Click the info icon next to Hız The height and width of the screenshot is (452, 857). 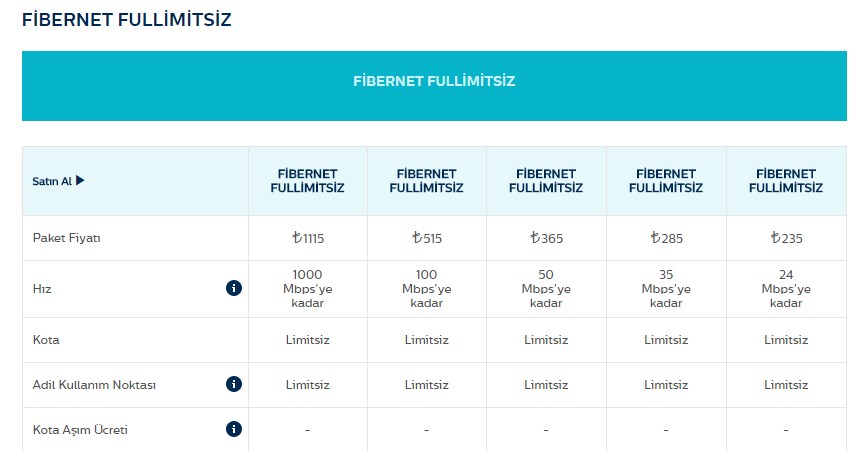click(x=234, y=288)
